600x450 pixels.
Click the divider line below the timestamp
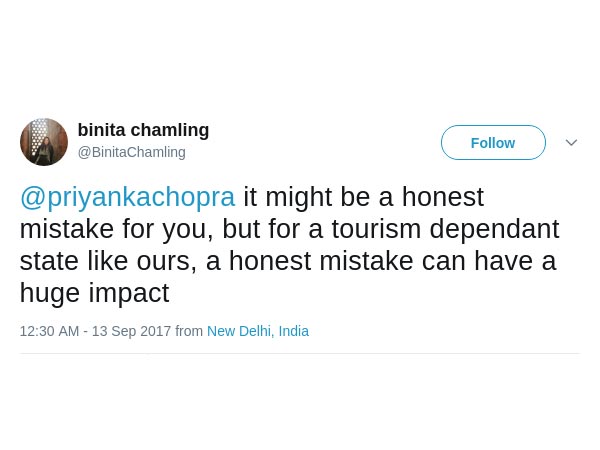[x=300, y=353]
